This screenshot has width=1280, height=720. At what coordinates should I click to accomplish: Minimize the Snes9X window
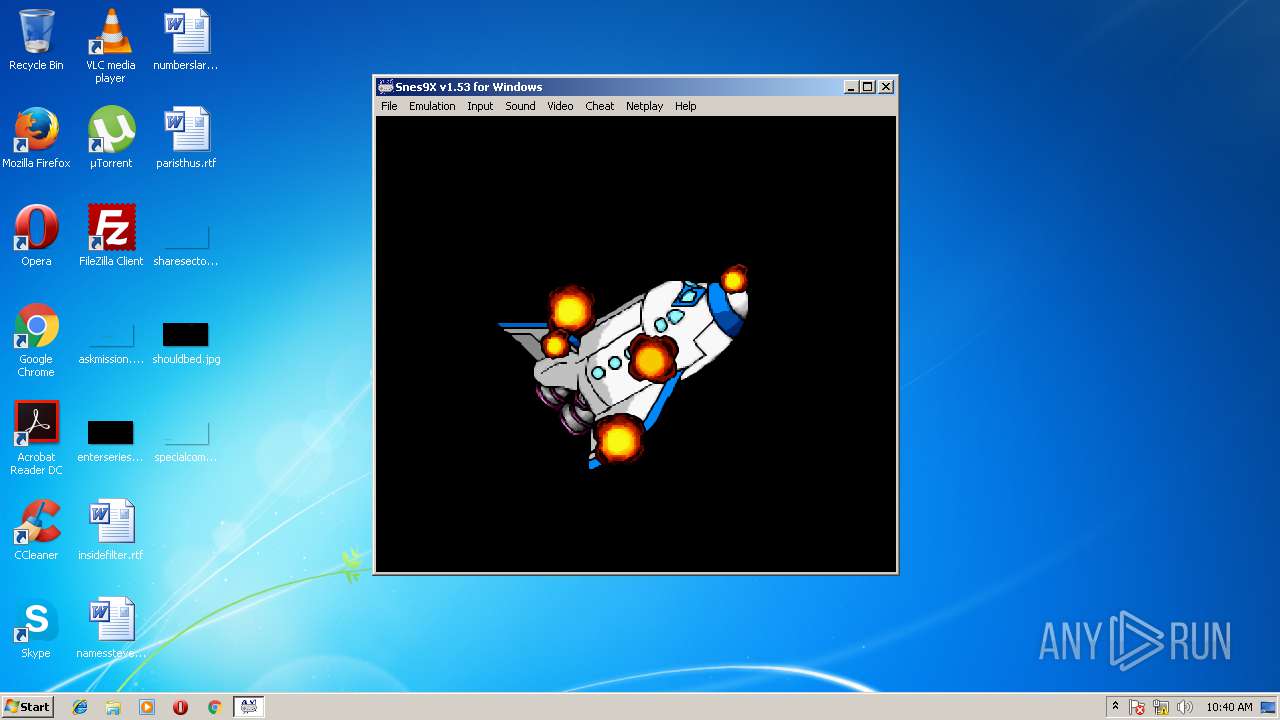click(851, 87)
